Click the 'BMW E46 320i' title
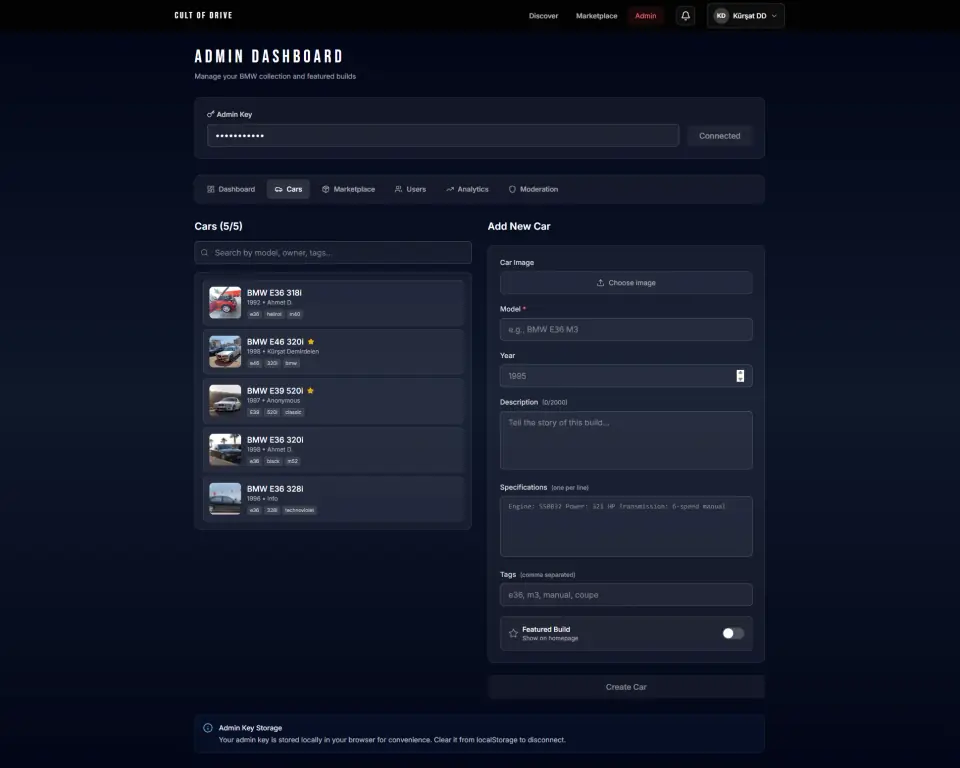The image size is (960, 768). (276, 342)
